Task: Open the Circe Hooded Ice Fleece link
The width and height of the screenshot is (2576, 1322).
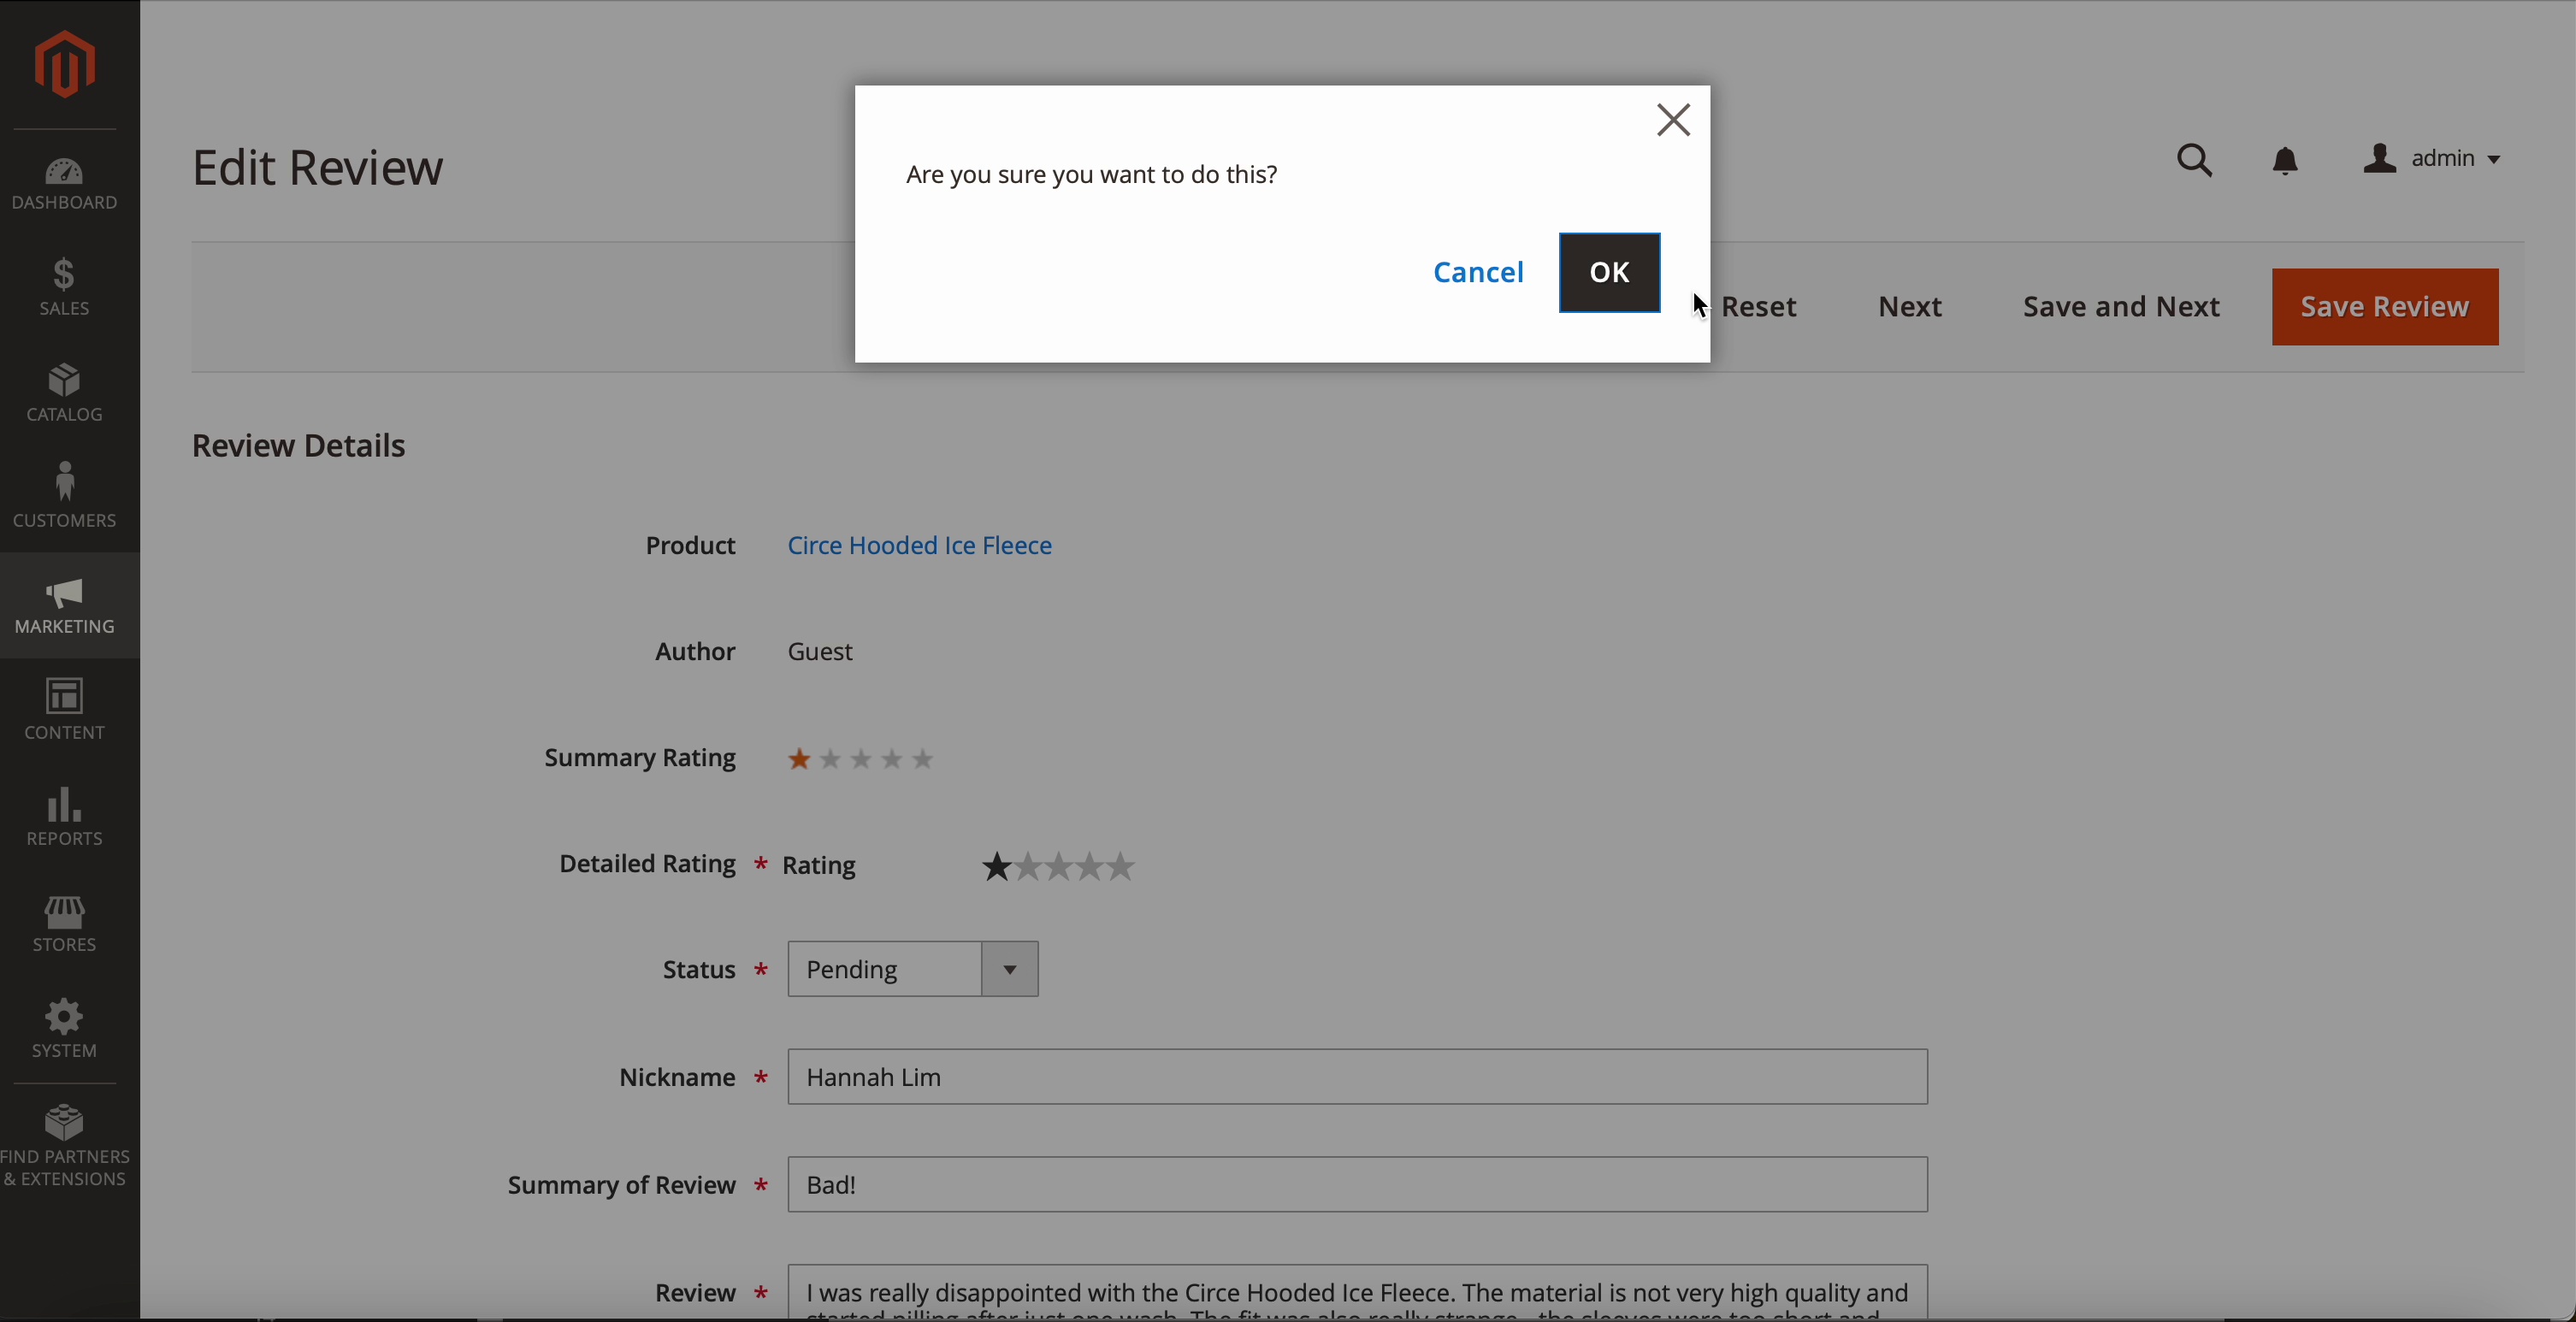Action: coord(919,545)
